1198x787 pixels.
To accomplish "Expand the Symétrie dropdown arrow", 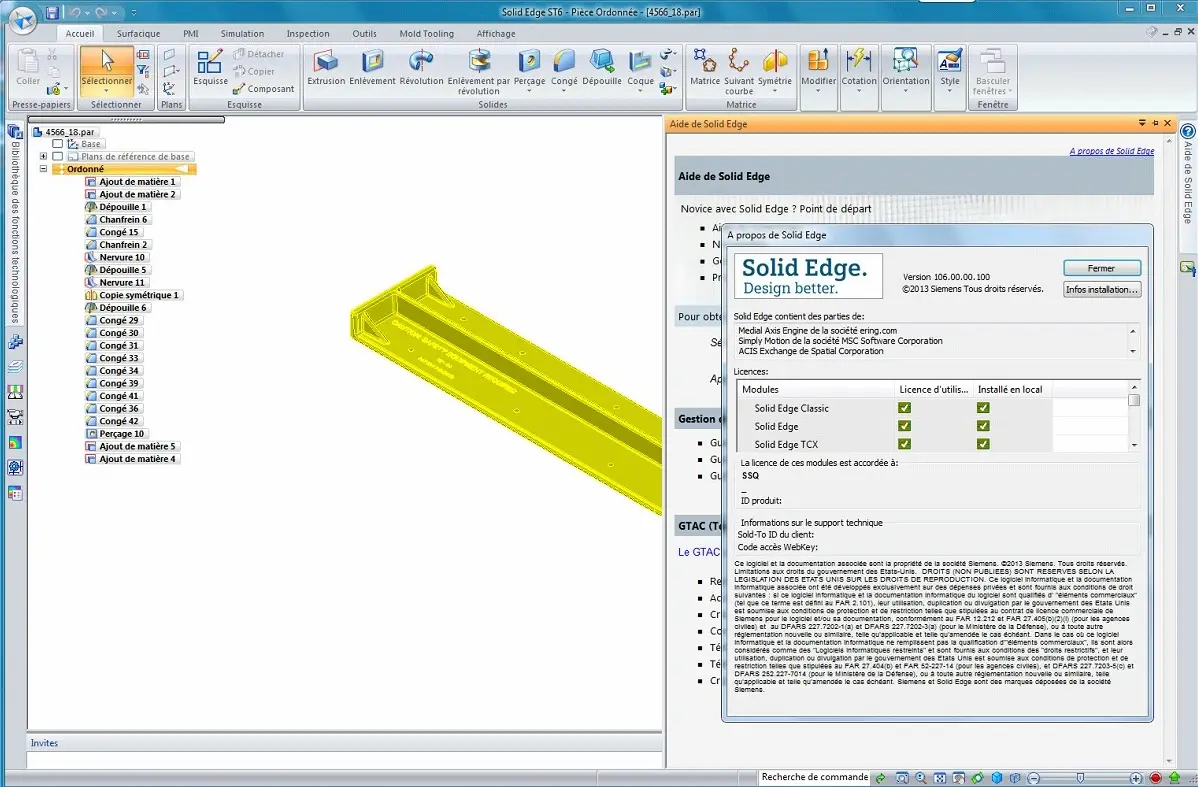I will click(x=775, y=91).
